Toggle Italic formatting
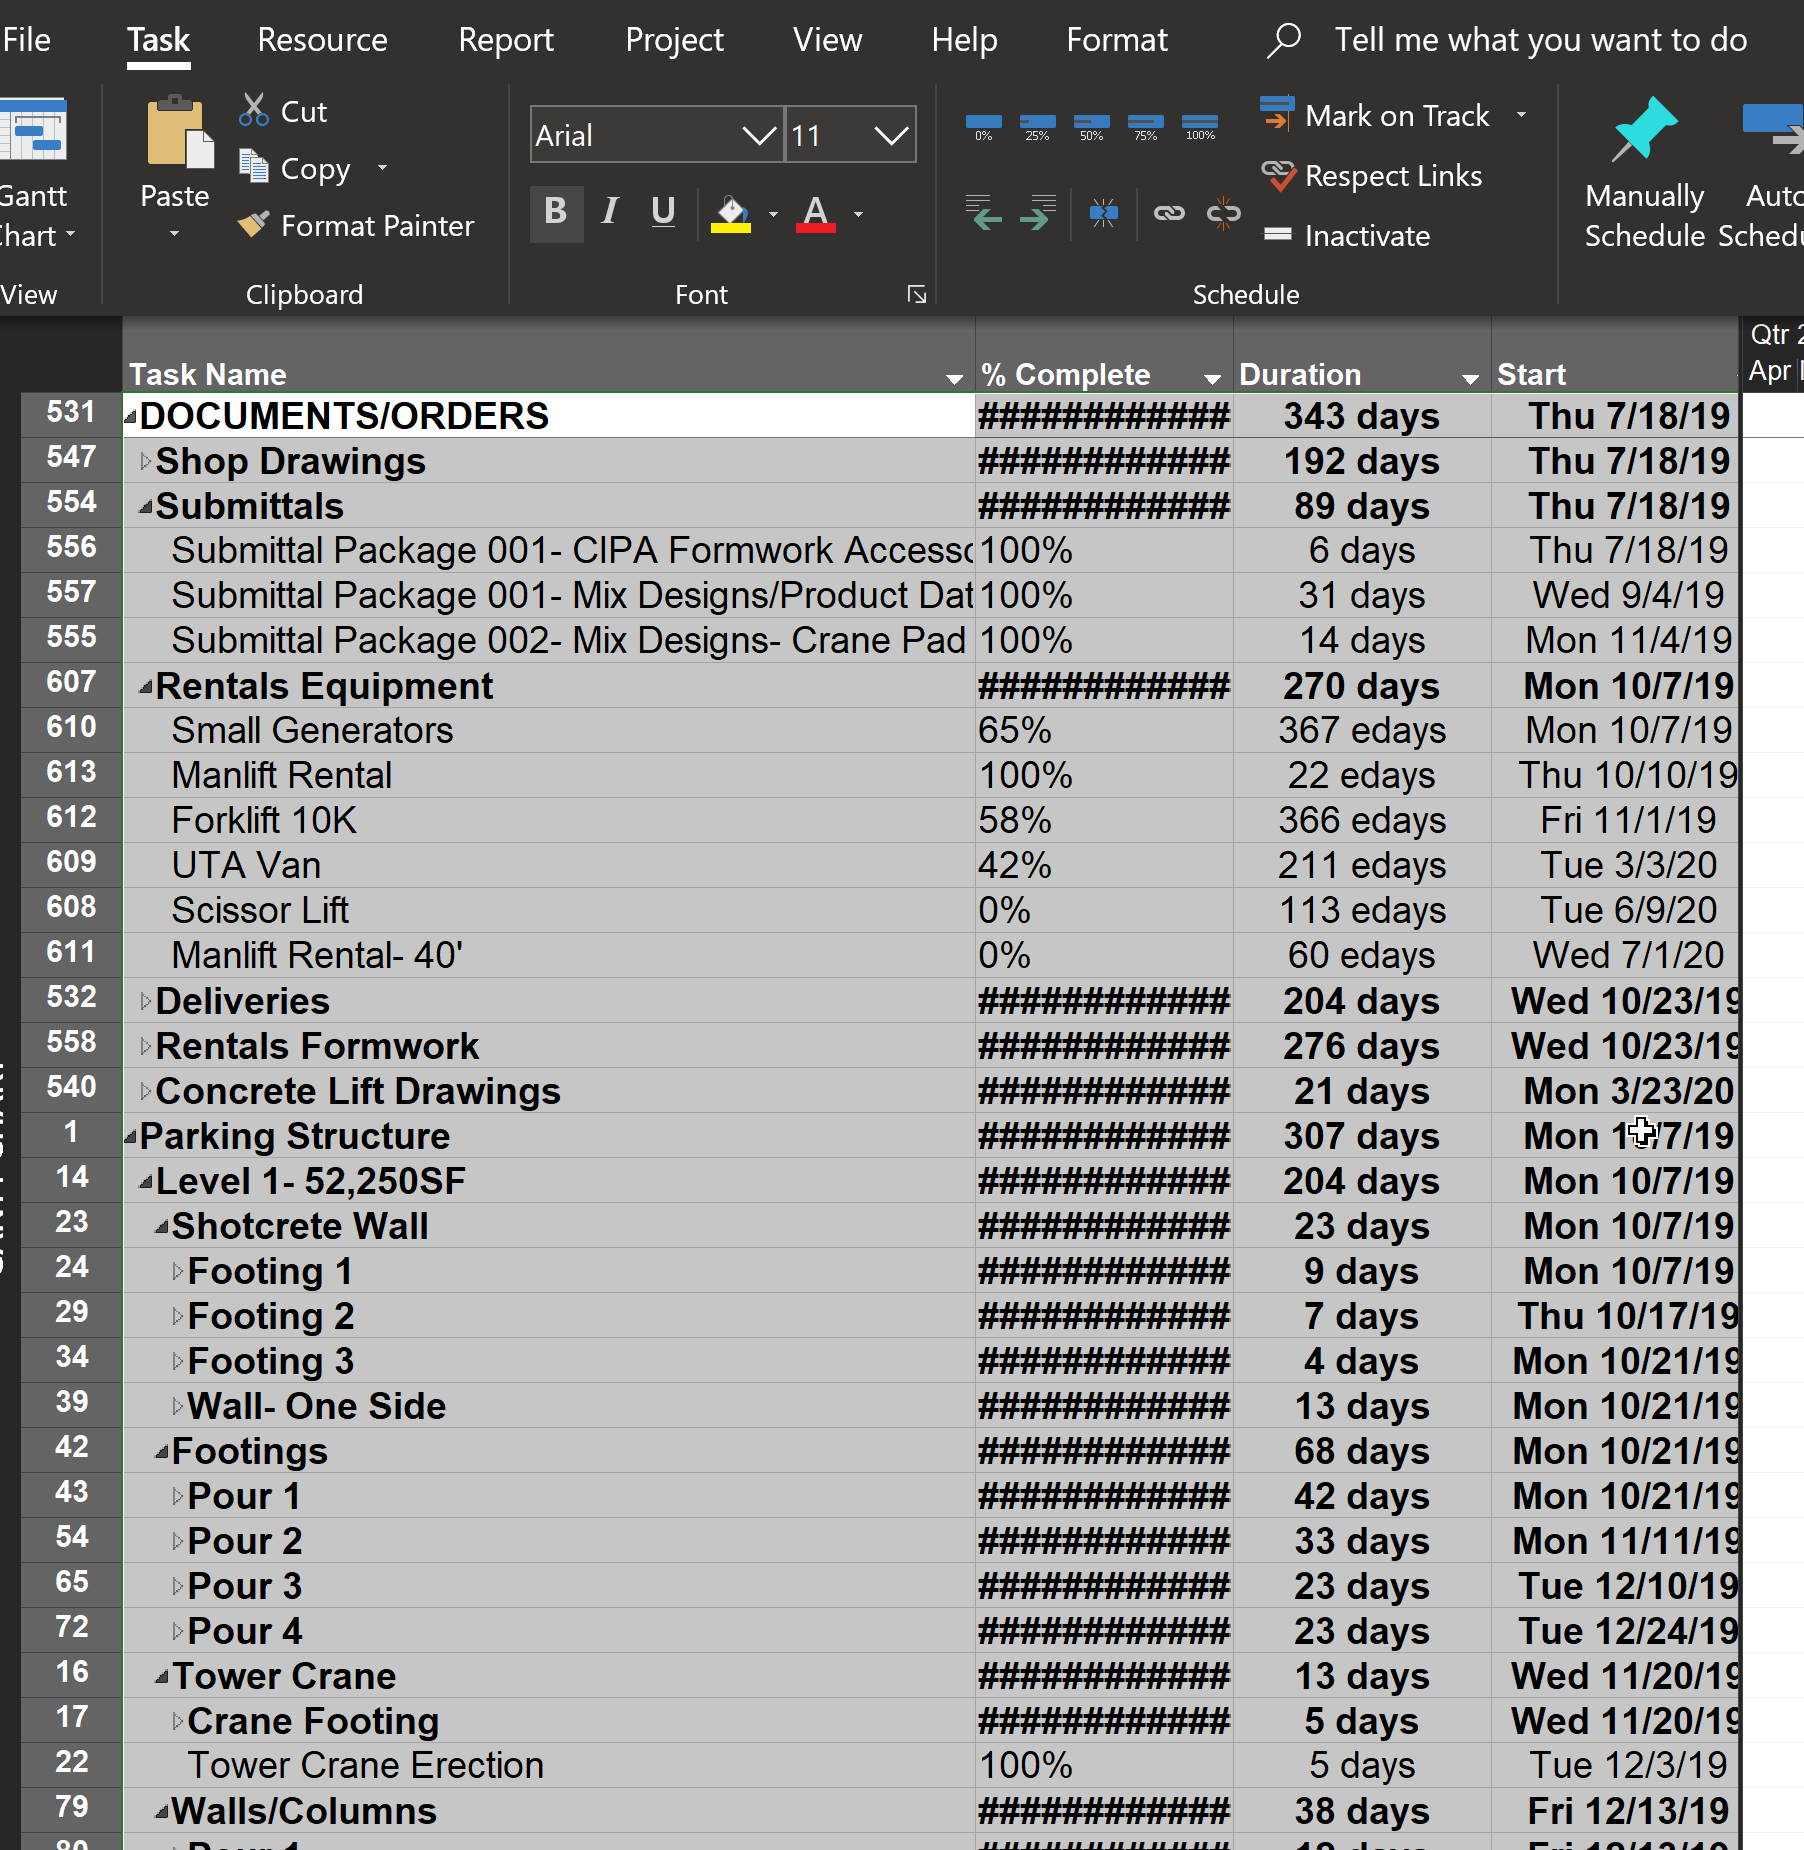This screenshot has width=1804, height=1850. (x=609, y=213)
